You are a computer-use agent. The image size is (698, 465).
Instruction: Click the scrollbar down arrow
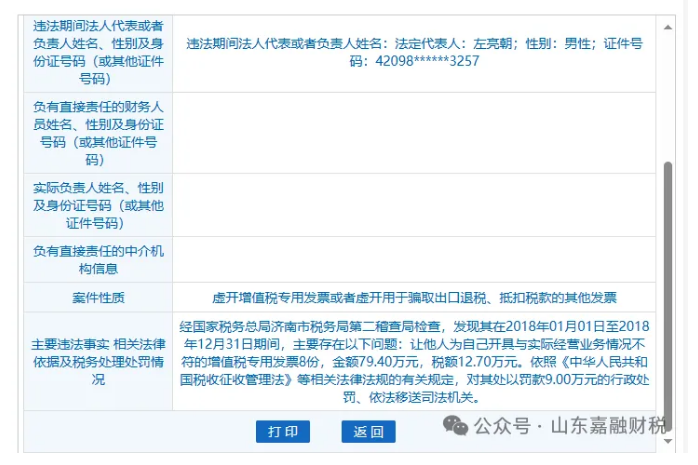click(x=667, y=441)
